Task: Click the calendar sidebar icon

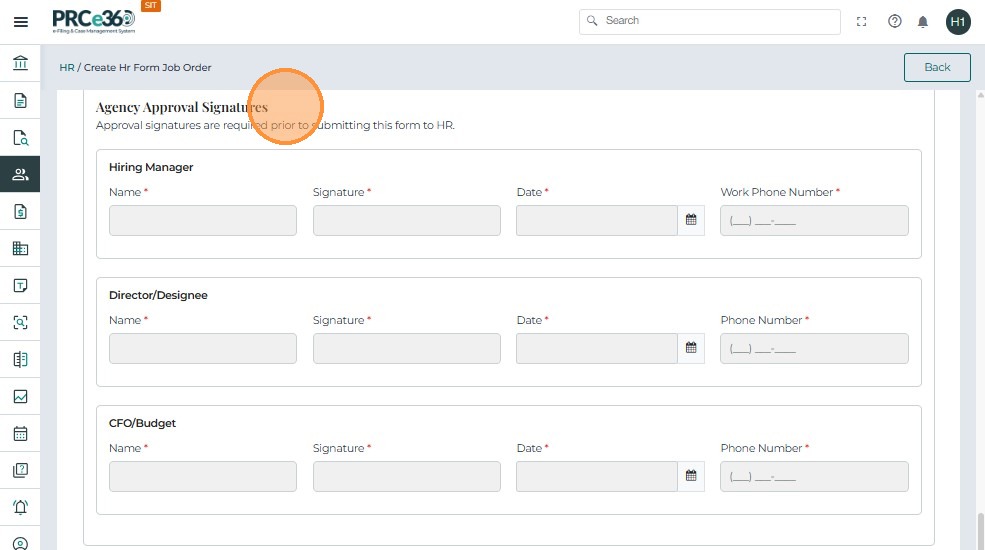Action: point(20,434)
